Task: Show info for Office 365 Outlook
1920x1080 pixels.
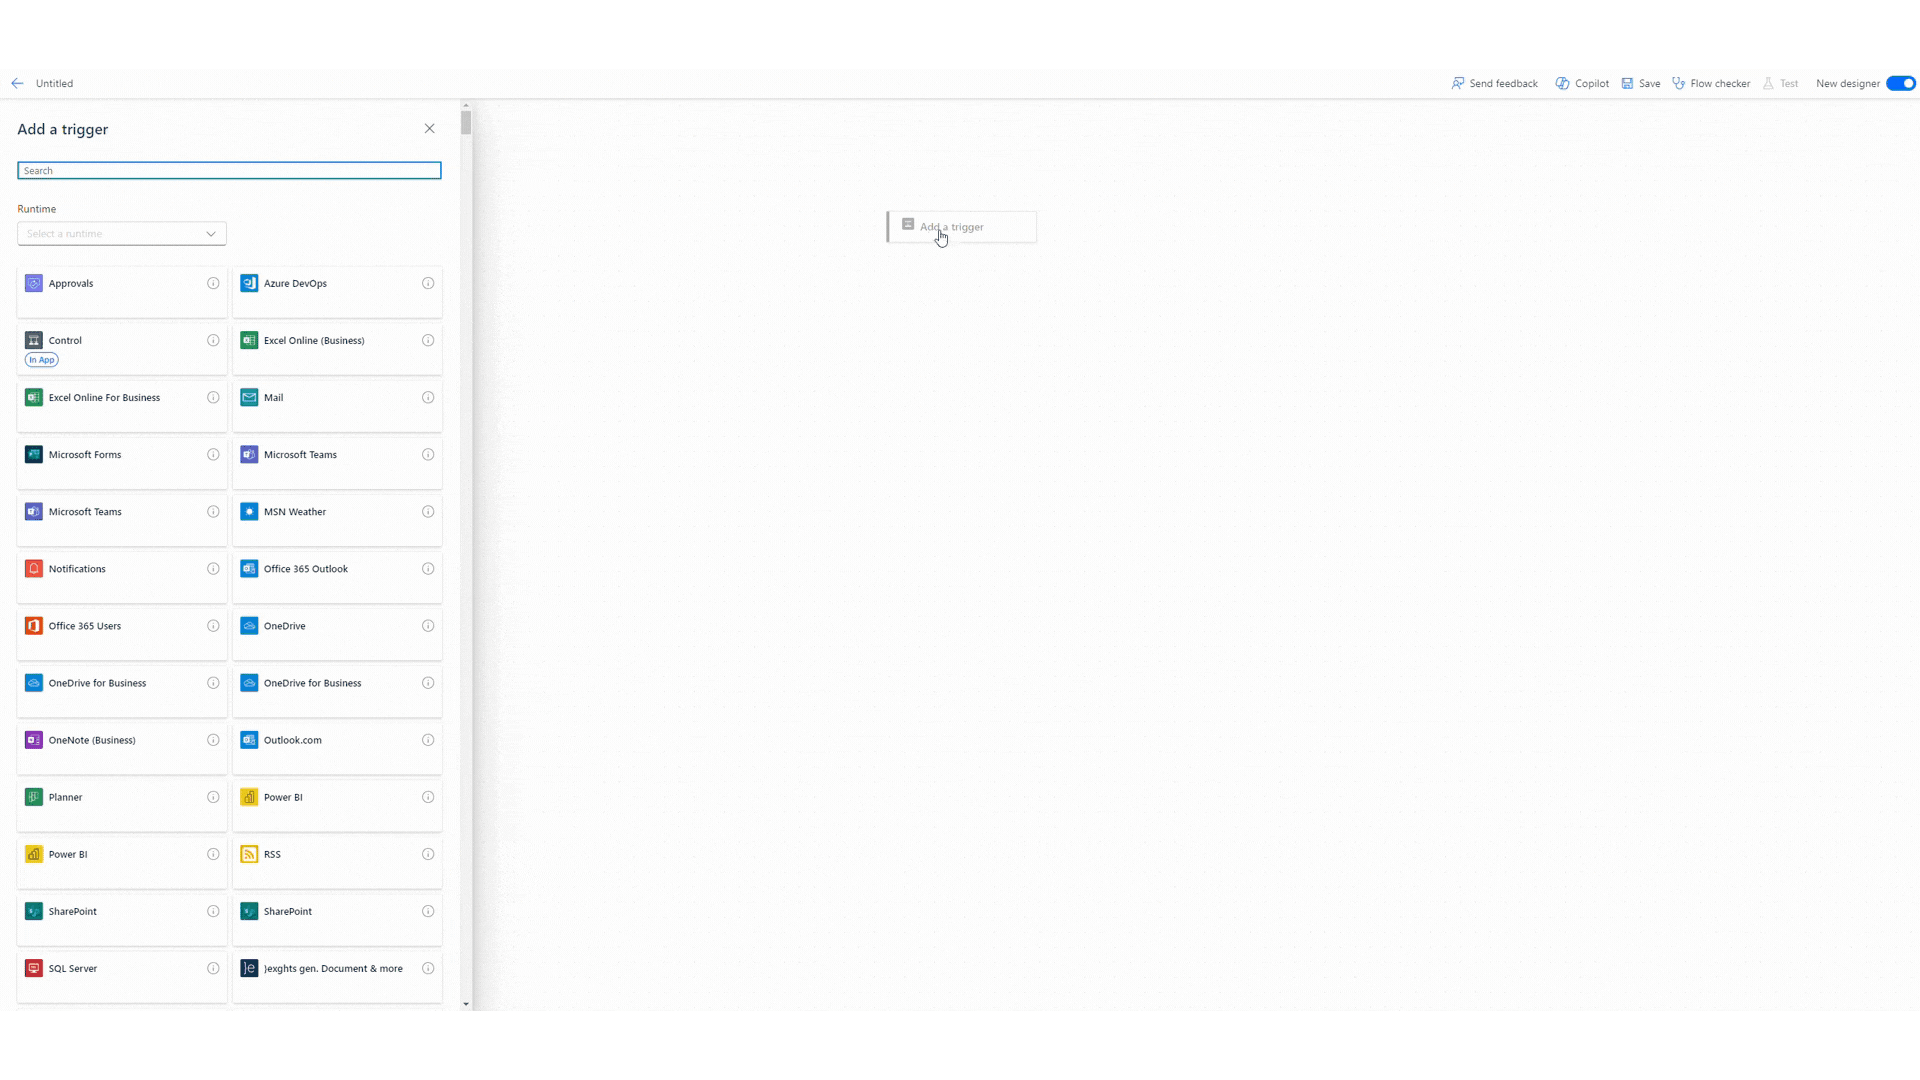Action: 428,568
